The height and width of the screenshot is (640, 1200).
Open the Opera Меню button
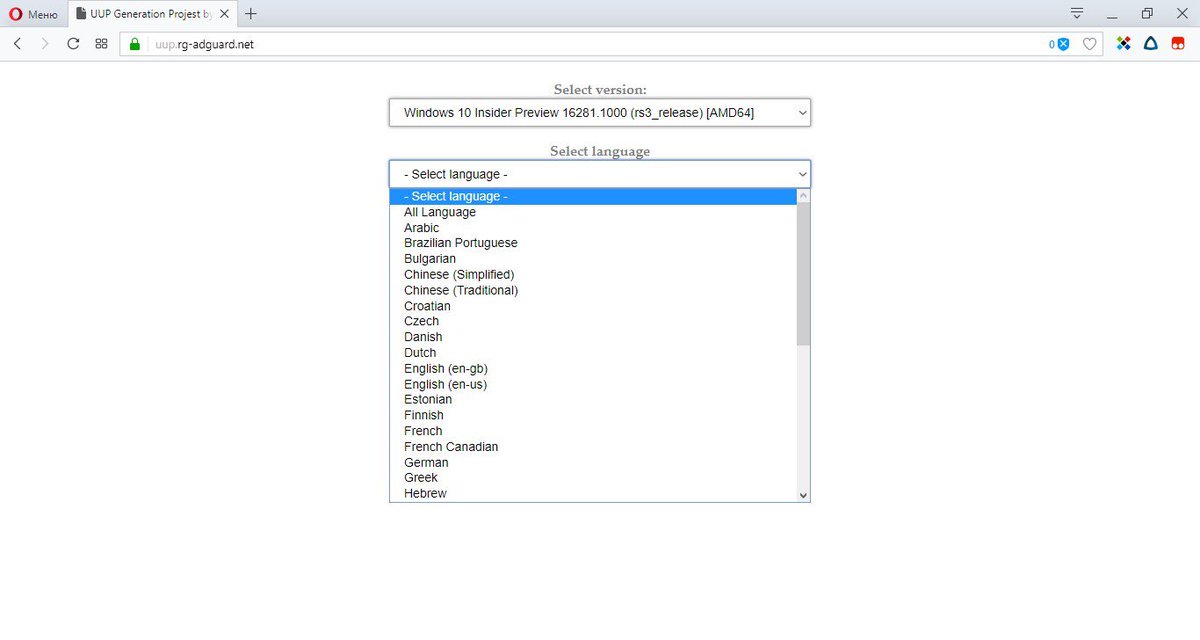[x=34, y=14]
